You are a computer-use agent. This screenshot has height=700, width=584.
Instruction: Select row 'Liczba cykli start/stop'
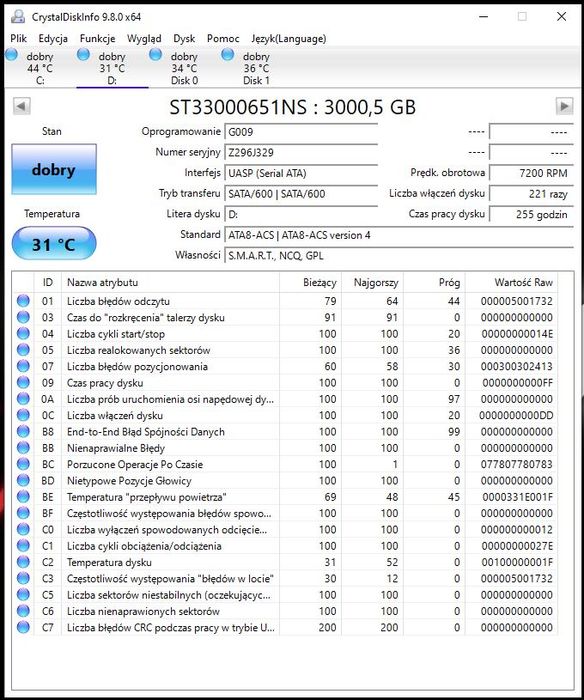pyautogui.click(x=285, y=334)
